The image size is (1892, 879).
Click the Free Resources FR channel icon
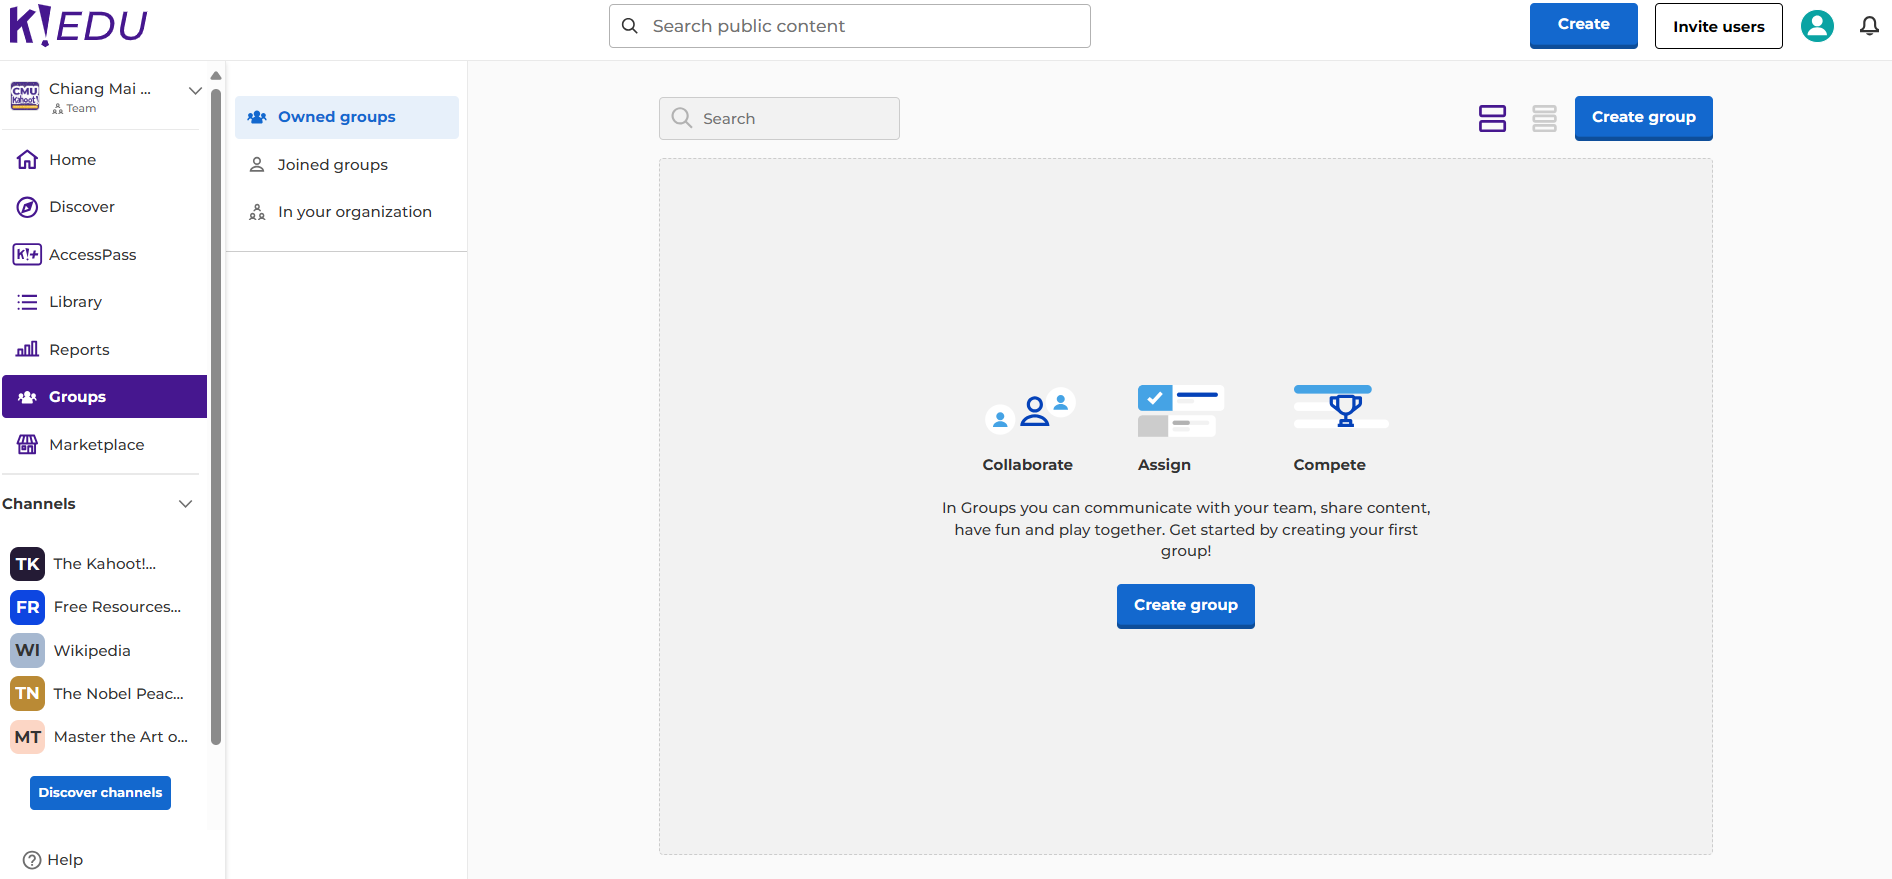(x=27, y=607)
